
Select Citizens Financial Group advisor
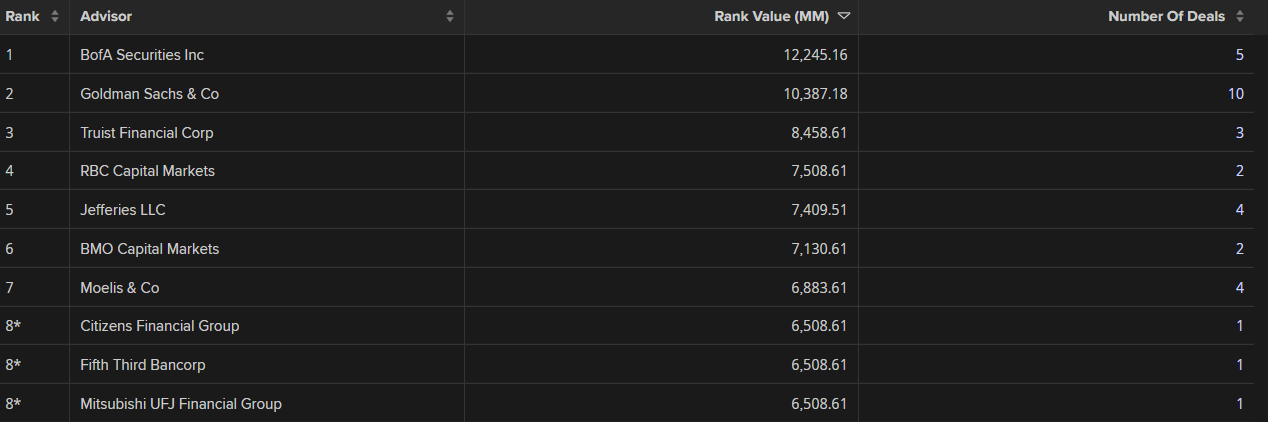tap(159, 326)
